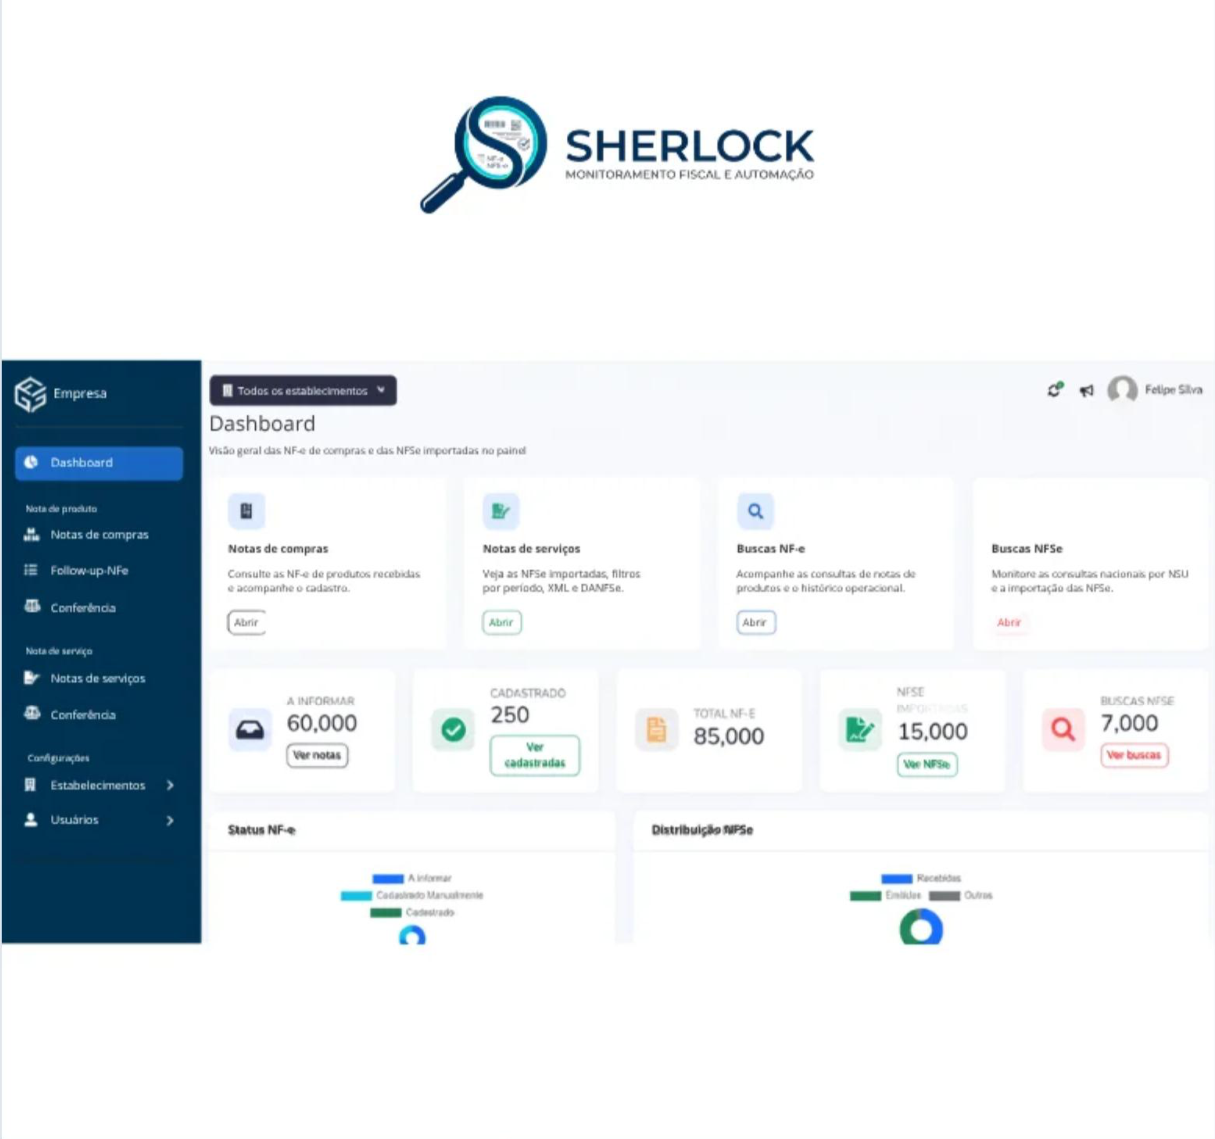Click the 7,000 Buscas NFSe value

[1130, 724]
